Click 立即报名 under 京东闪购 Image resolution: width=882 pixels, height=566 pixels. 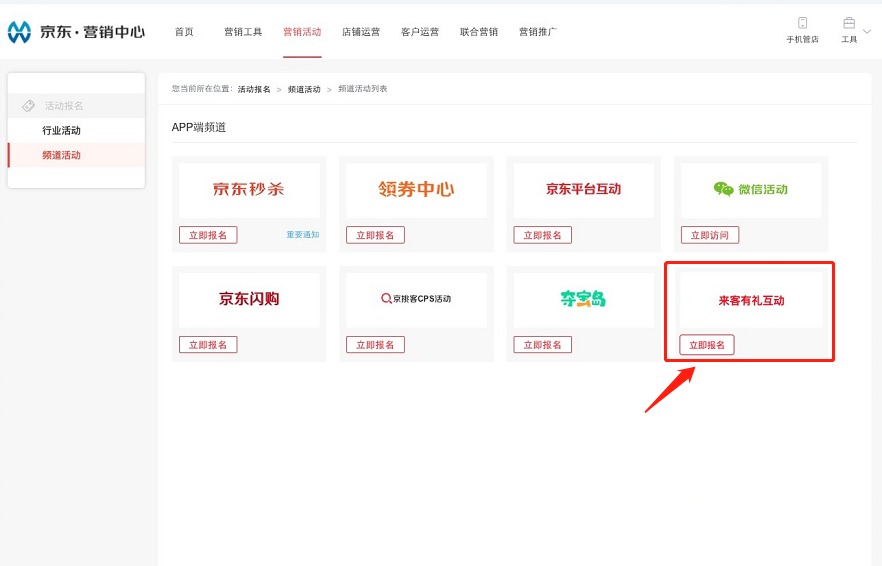208,345
